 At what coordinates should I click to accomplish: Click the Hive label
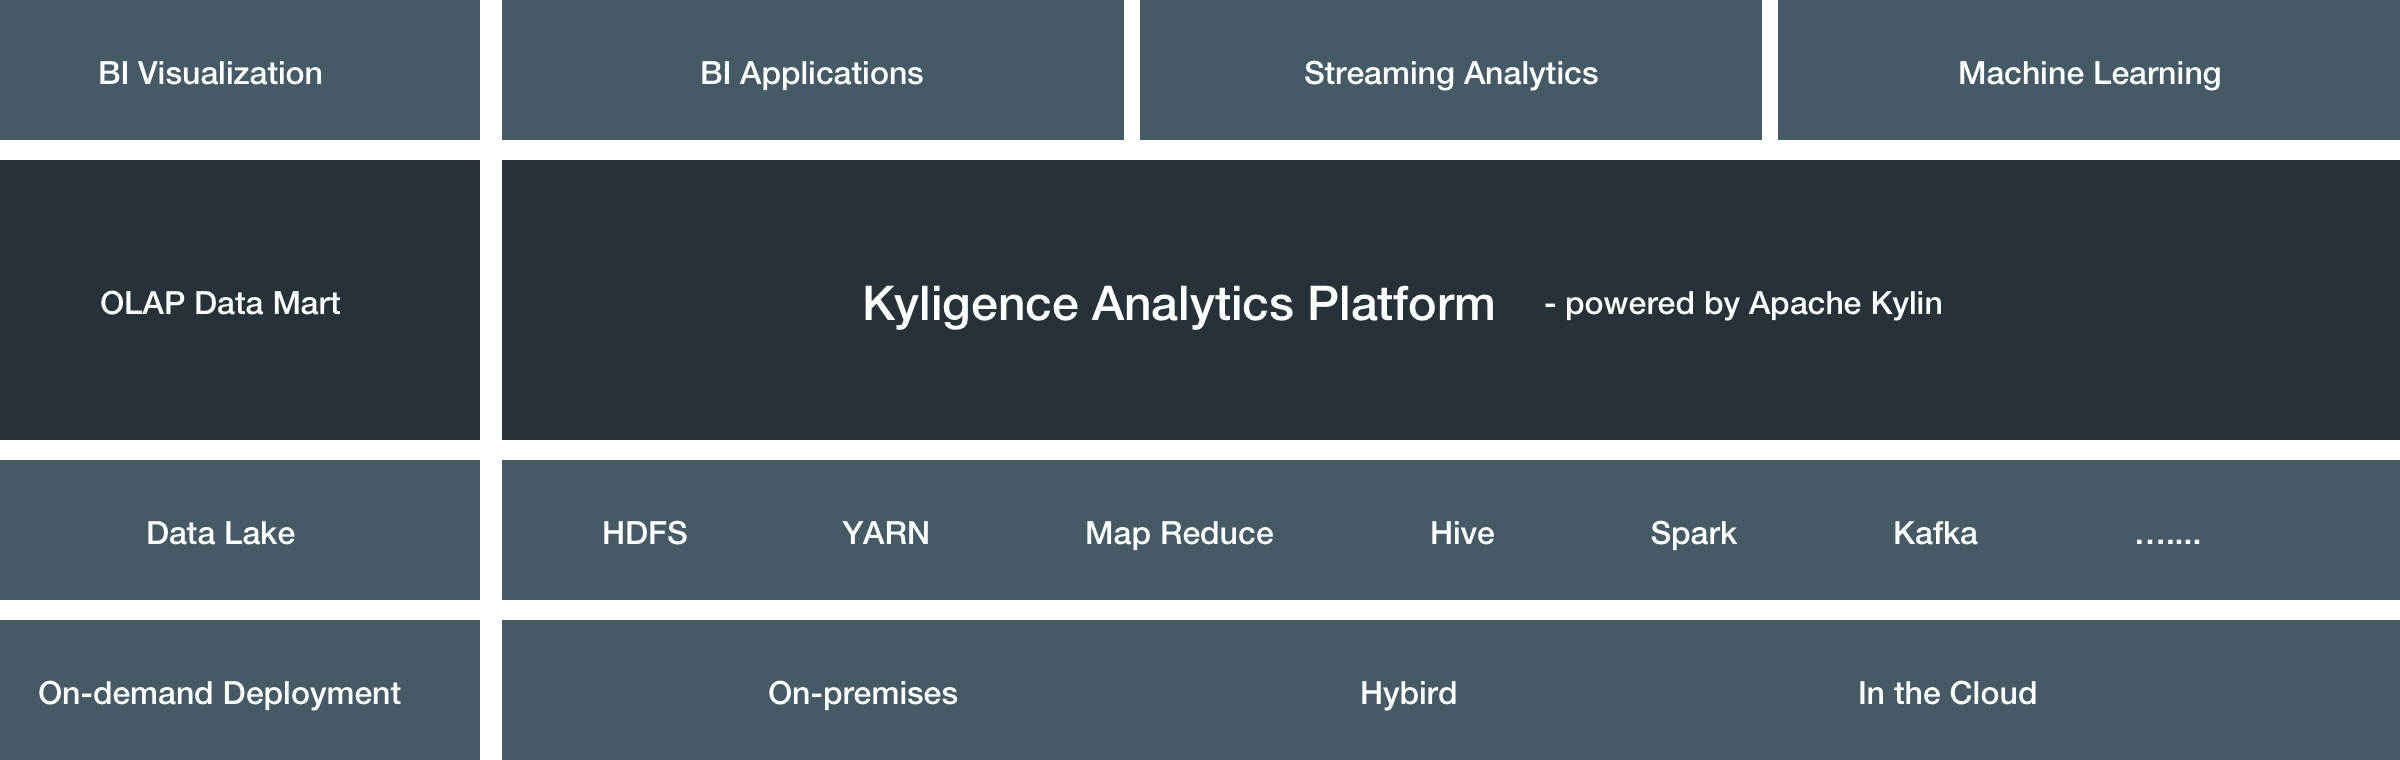click(x=1462, y=533)
